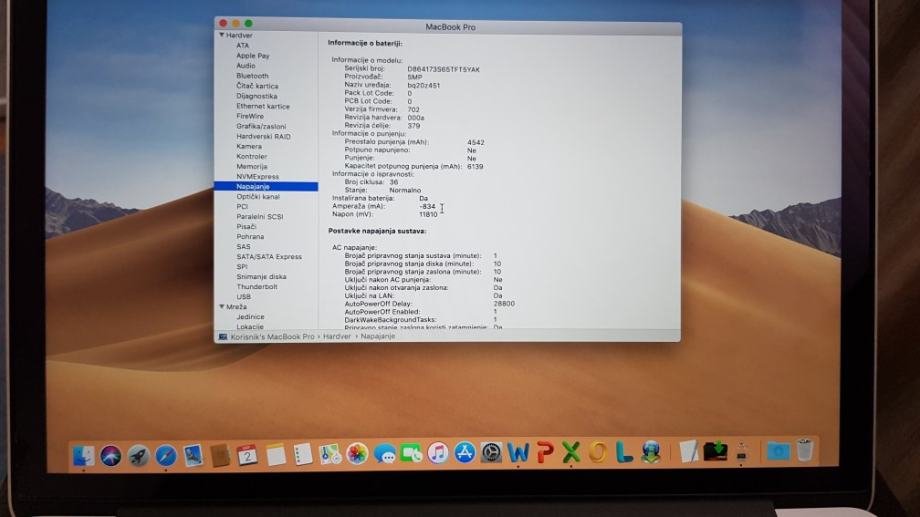The image size is (920, 517).
Task: Select highlighted Napajanje sidebar item
Action: coord(266,186)
